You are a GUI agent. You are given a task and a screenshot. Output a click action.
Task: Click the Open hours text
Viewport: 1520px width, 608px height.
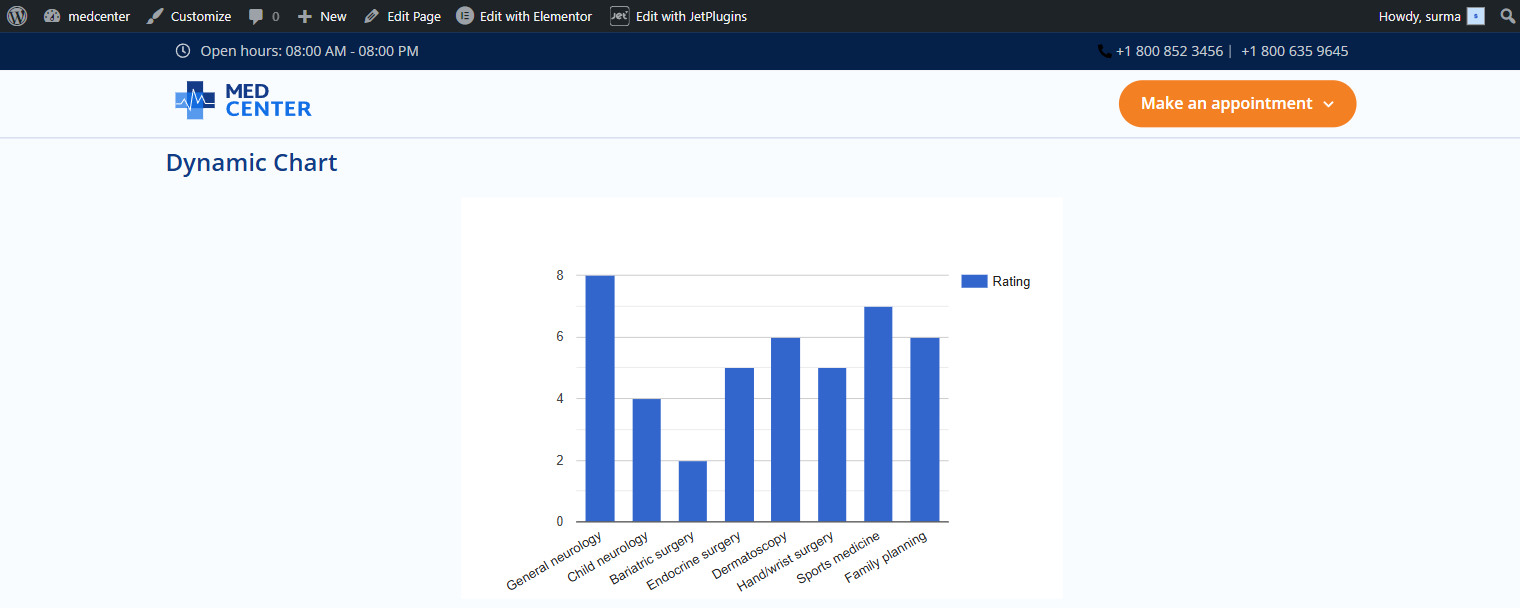309,51
